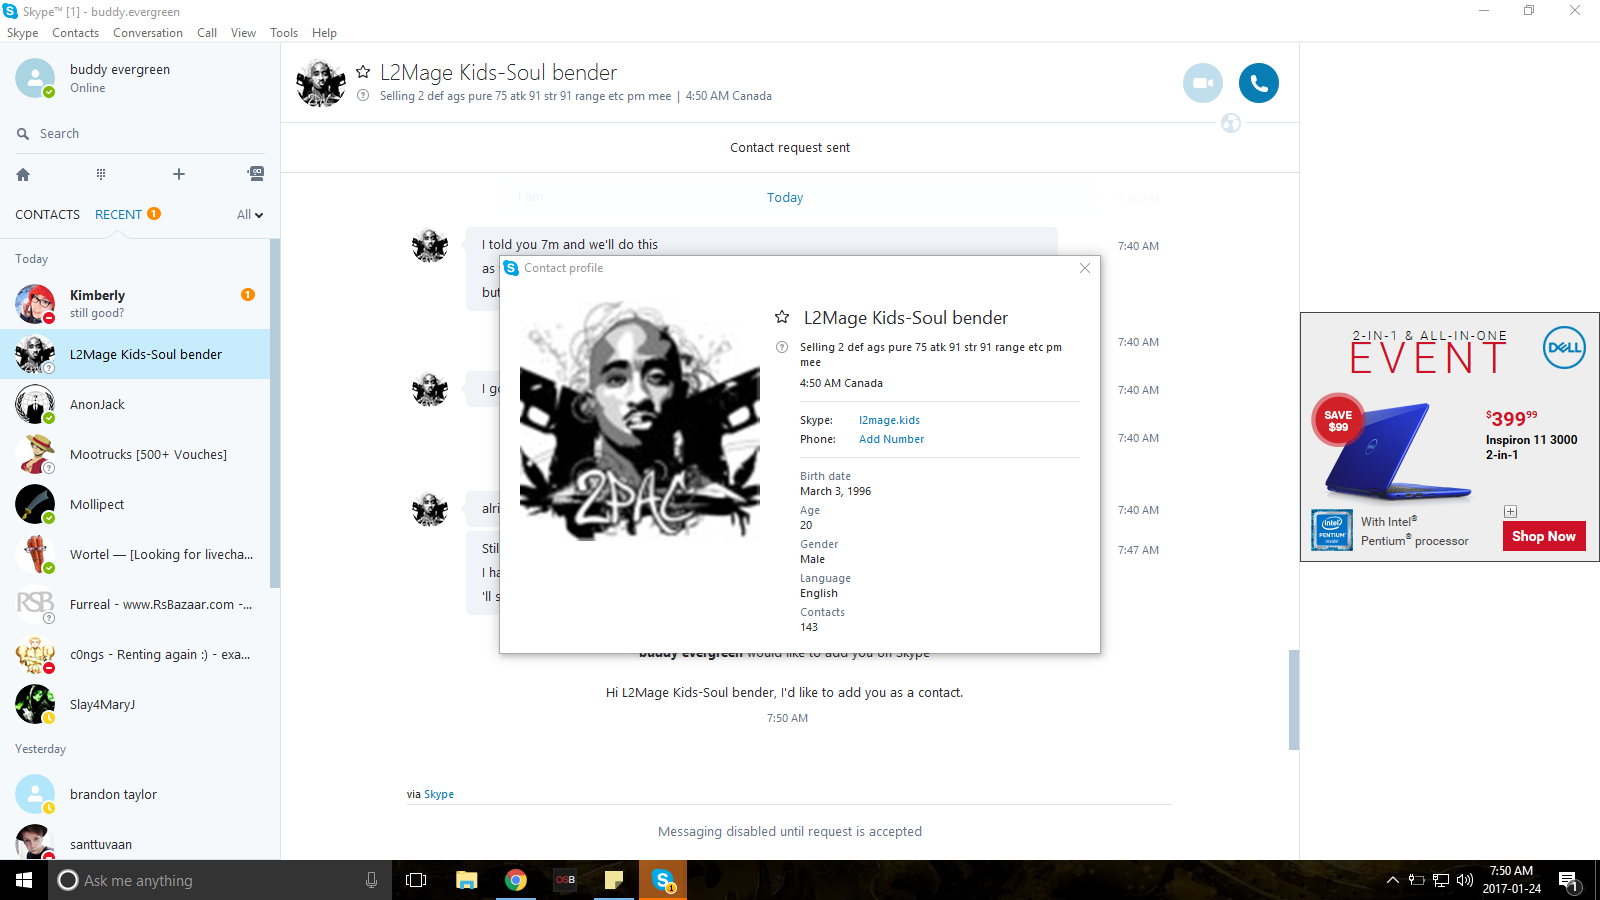Open File Explorer from the taskbar

[466, 880]
